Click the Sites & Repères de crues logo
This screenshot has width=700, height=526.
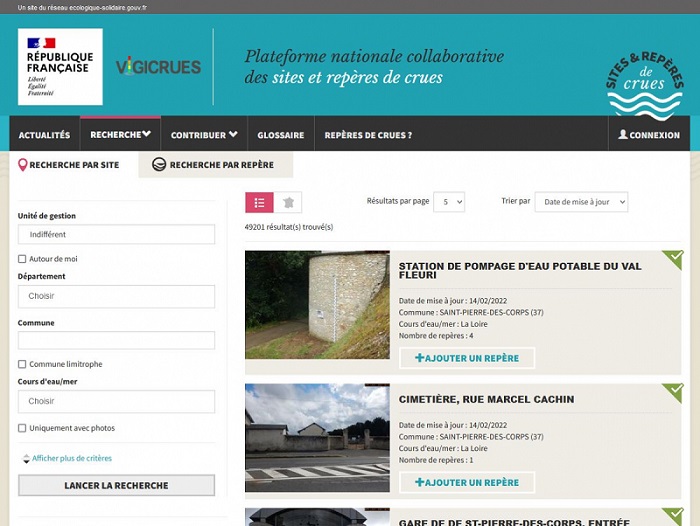pos(644,78)
